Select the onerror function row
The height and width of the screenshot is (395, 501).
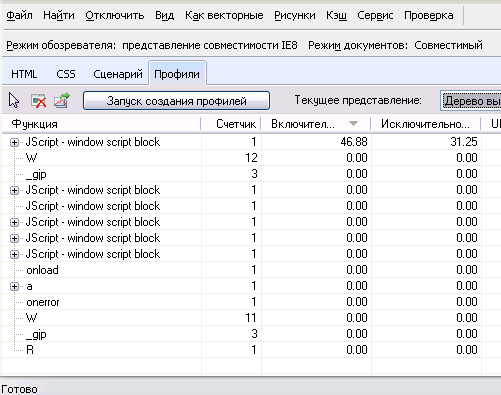[x=251, y=302]
